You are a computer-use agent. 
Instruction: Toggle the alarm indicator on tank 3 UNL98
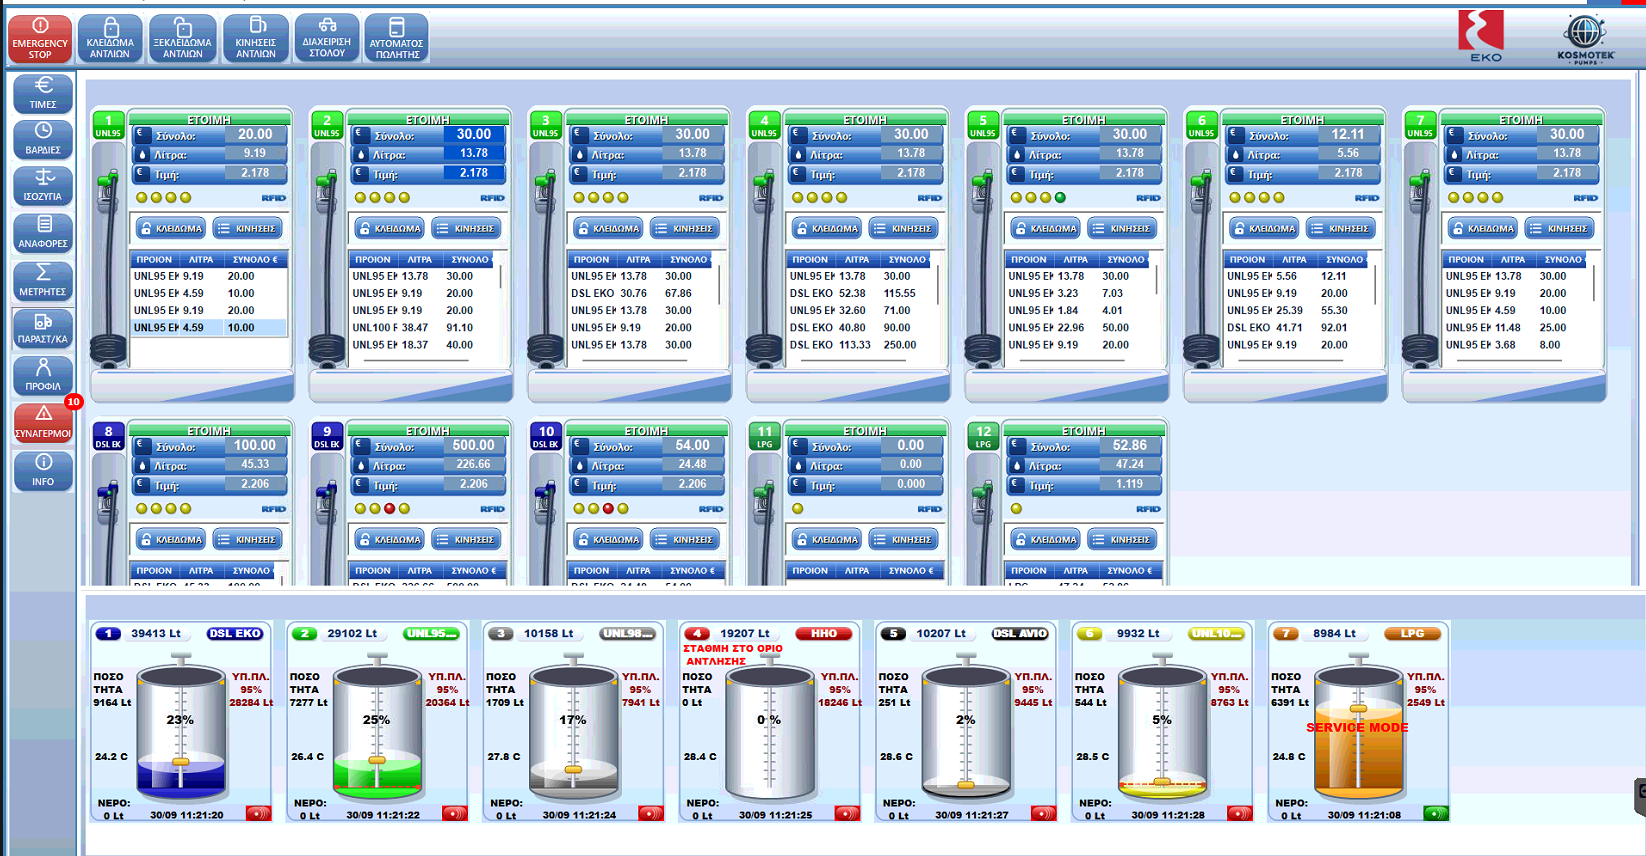tap(650, 814)
